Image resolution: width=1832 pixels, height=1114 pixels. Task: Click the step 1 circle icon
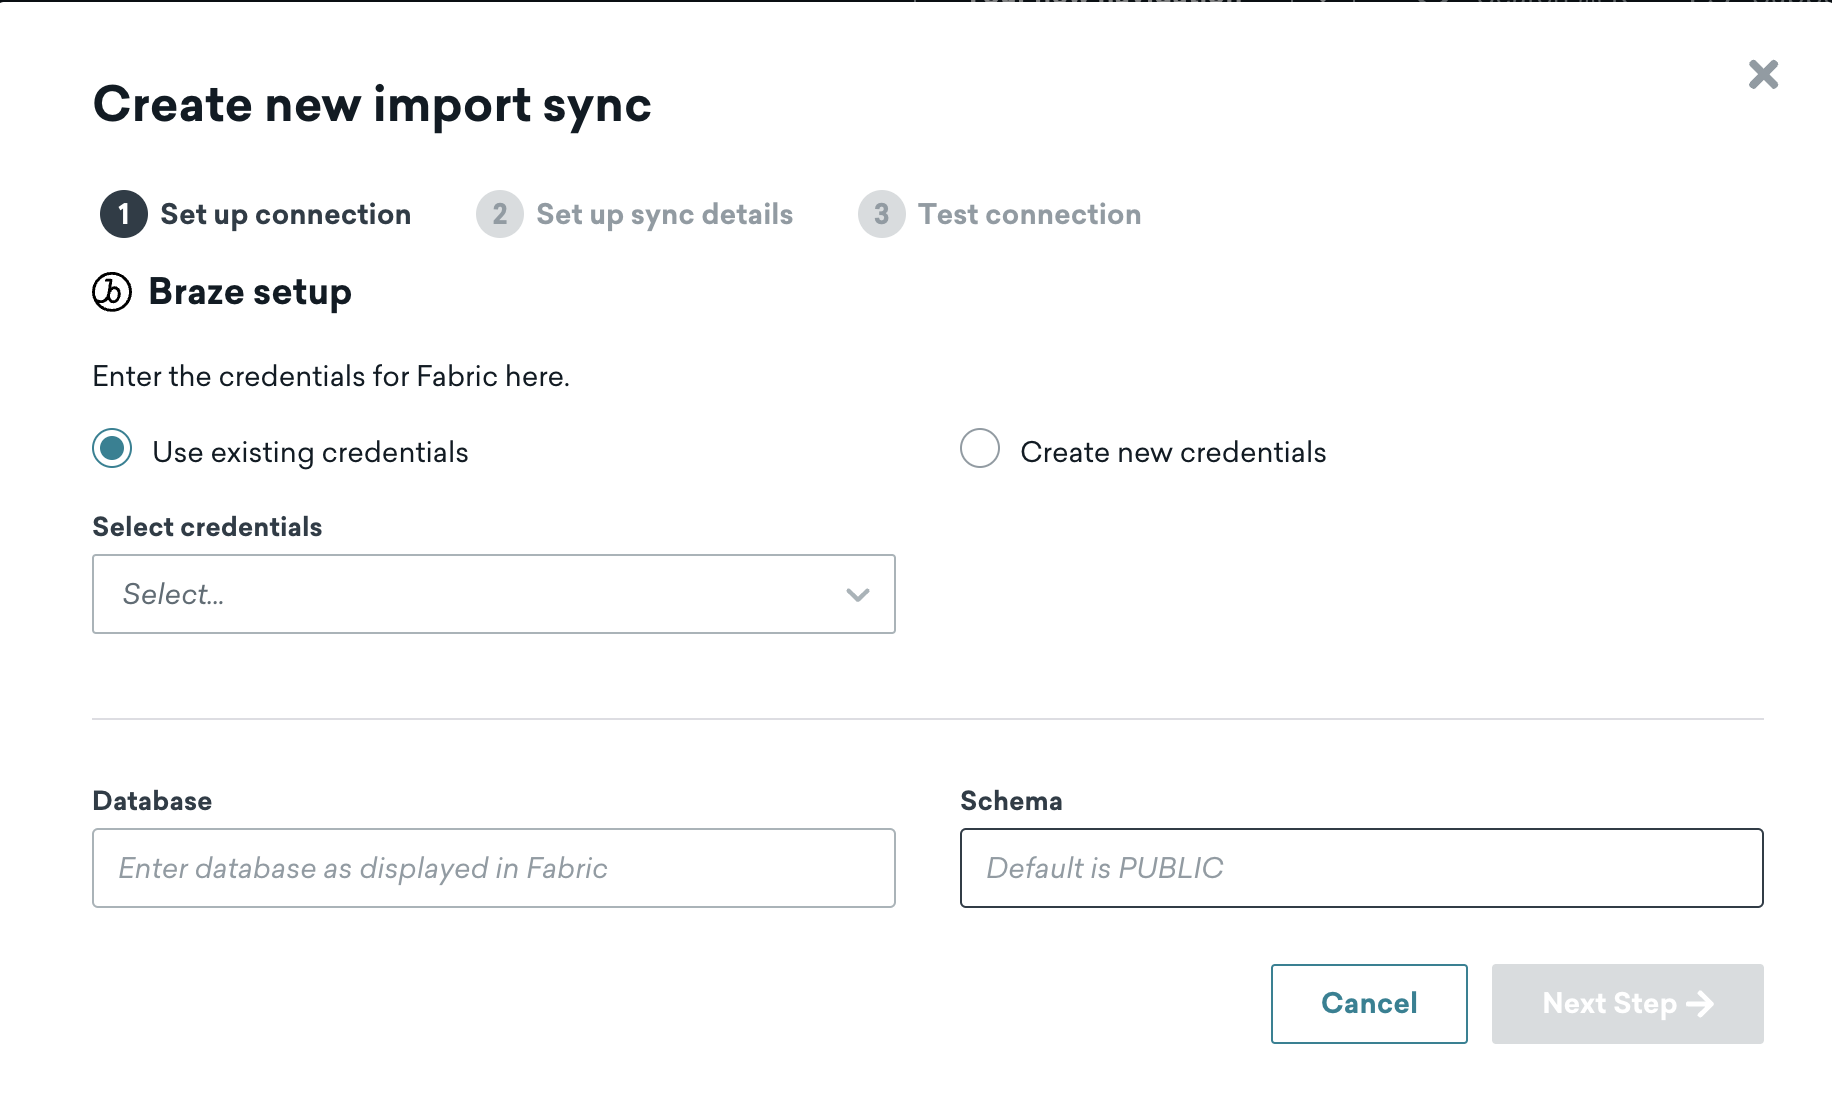coord(124,214)
